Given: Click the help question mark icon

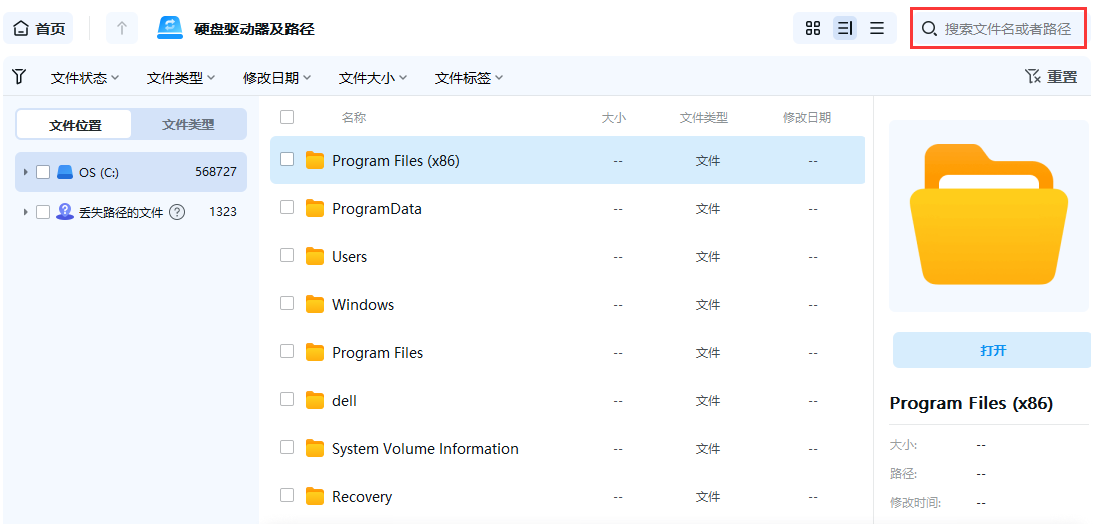Looking at the screenshot, I should (x=177, y=212).
